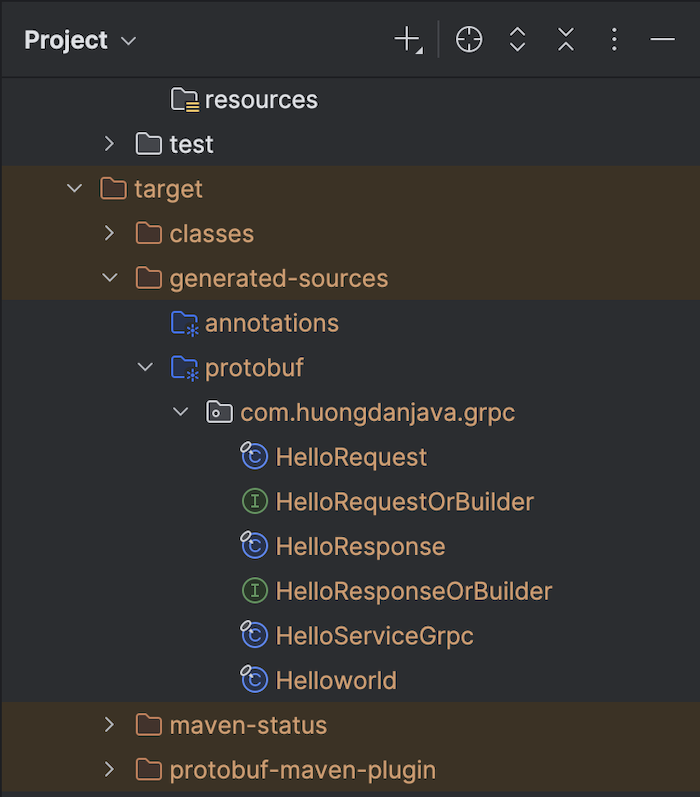
Task: Click the protobuf generated sources folder icon
Action: click(184, 368)
